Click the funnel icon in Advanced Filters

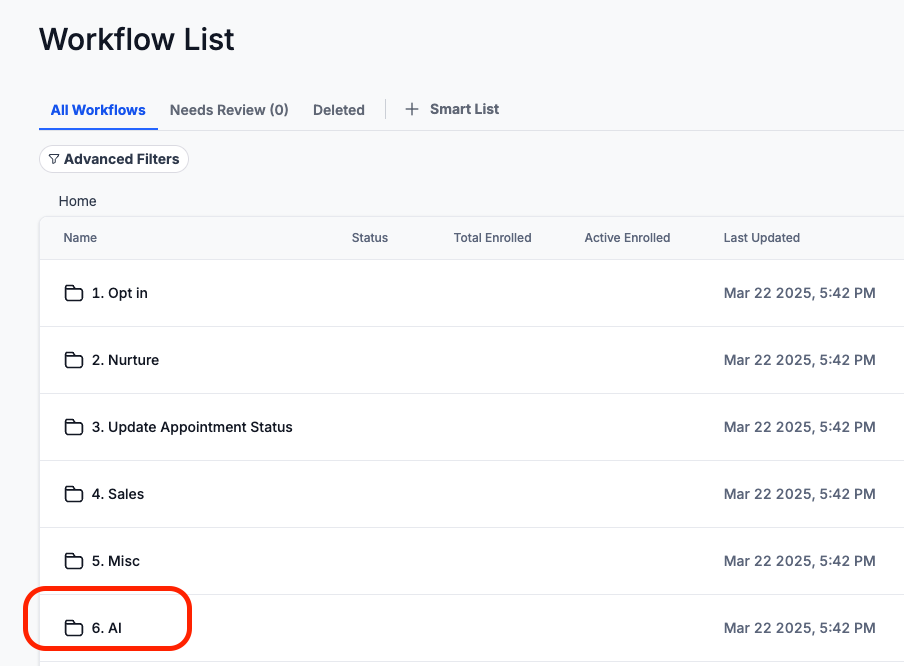tap(54, 159)
